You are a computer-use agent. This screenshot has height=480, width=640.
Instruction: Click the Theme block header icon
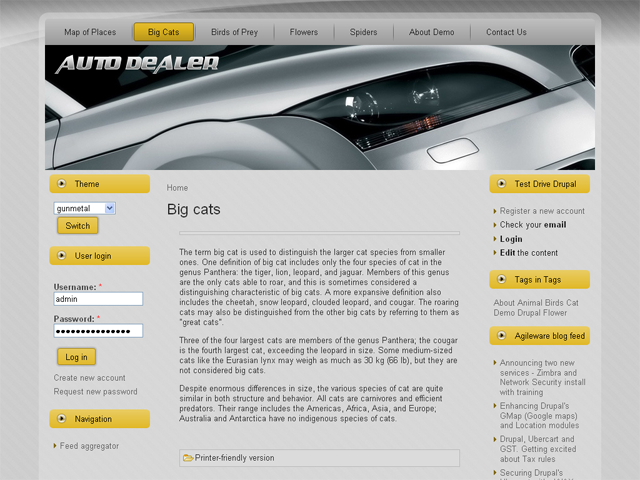62,184
